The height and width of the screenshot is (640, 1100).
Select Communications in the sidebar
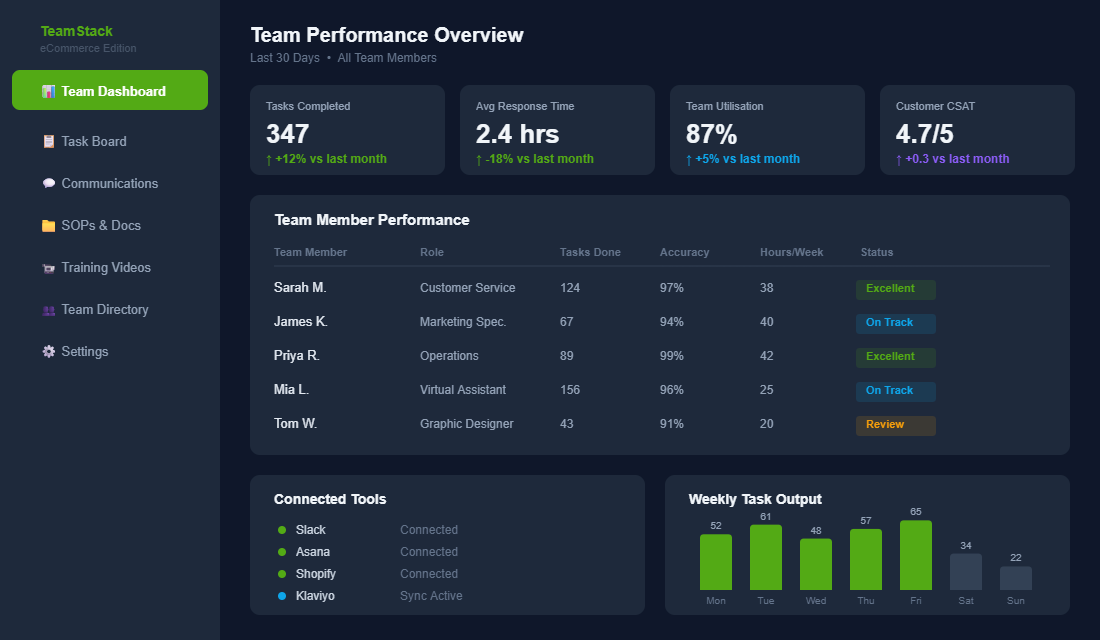coord(110,183)
